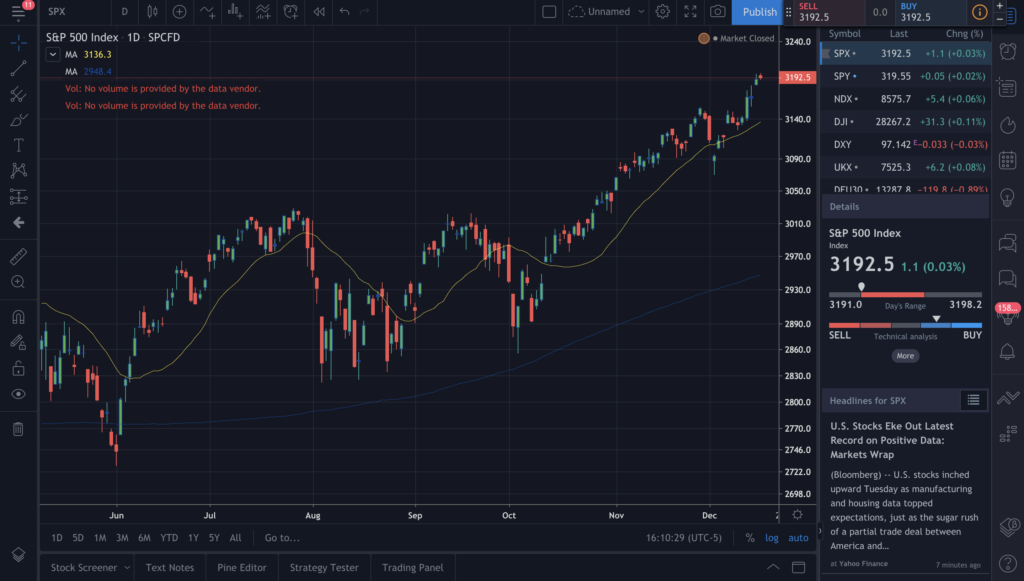Screen dimensions: 1024x581
Task: Activate Bar Replay mode
Action: [x=319, y=12]
